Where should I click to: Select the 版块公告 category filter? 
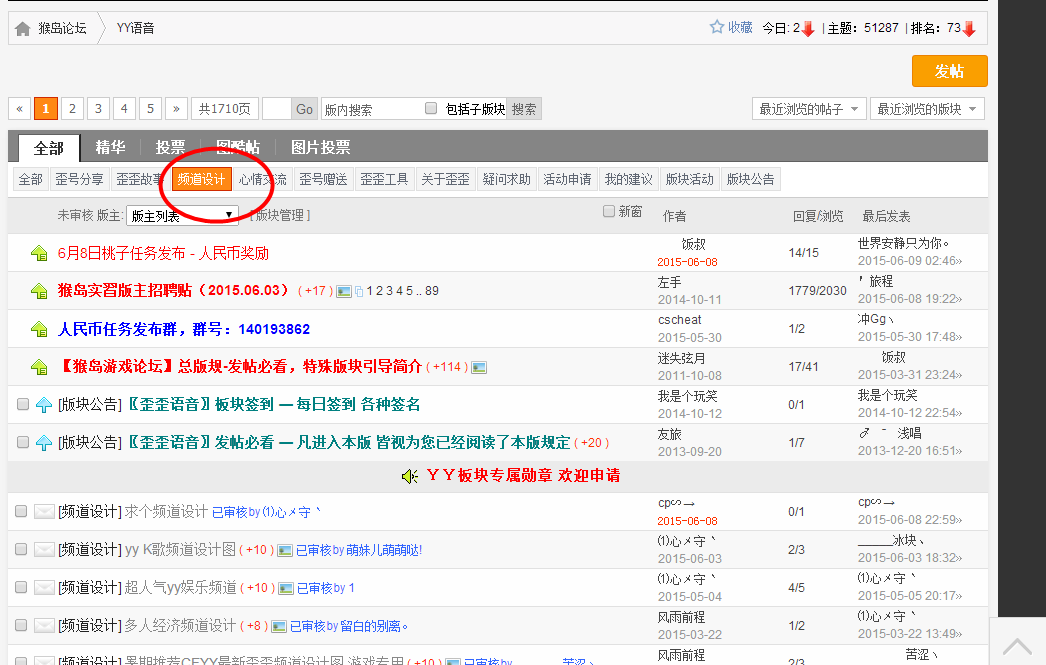point(750,179)
